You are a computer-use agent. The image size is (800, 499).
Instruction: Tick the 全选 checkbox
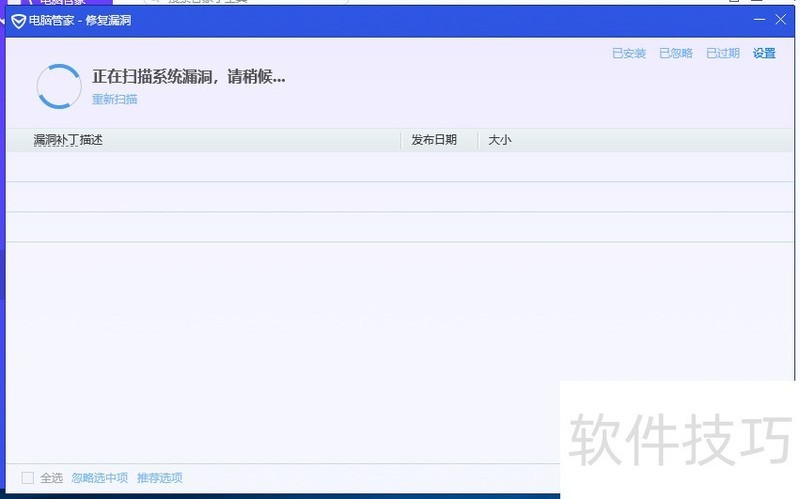click(28, 478)
